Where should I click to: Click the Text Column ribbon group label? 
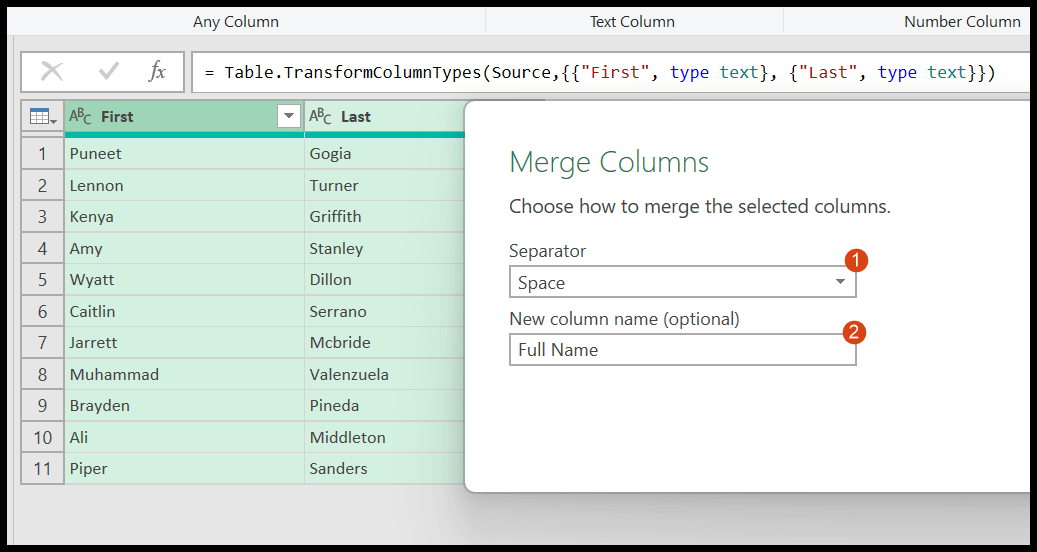click(x=632, y=22)
